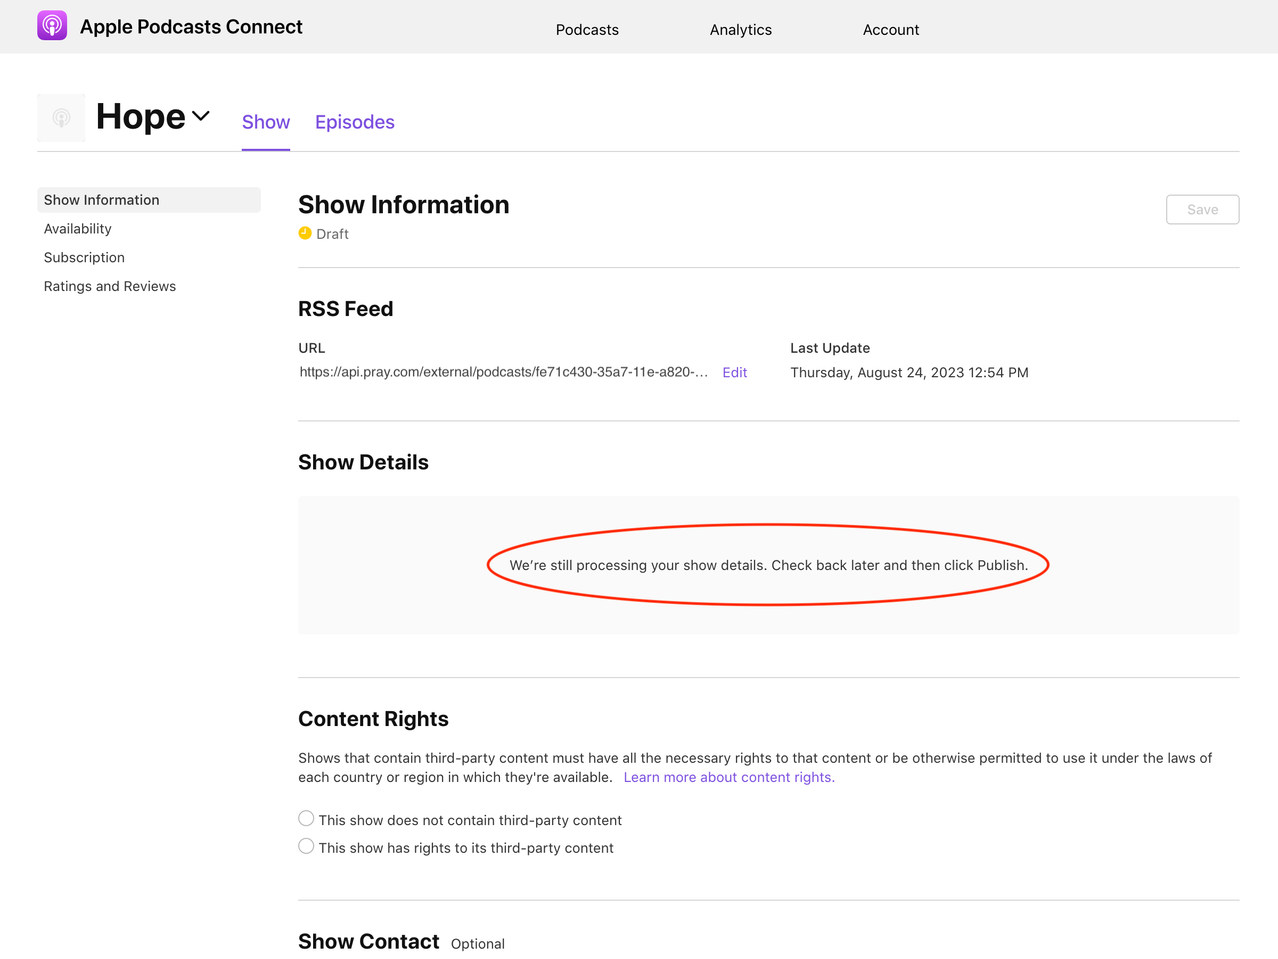Switch to the Episodes tab
This screenshot has width=1278, height=959.
click(354, 122)
